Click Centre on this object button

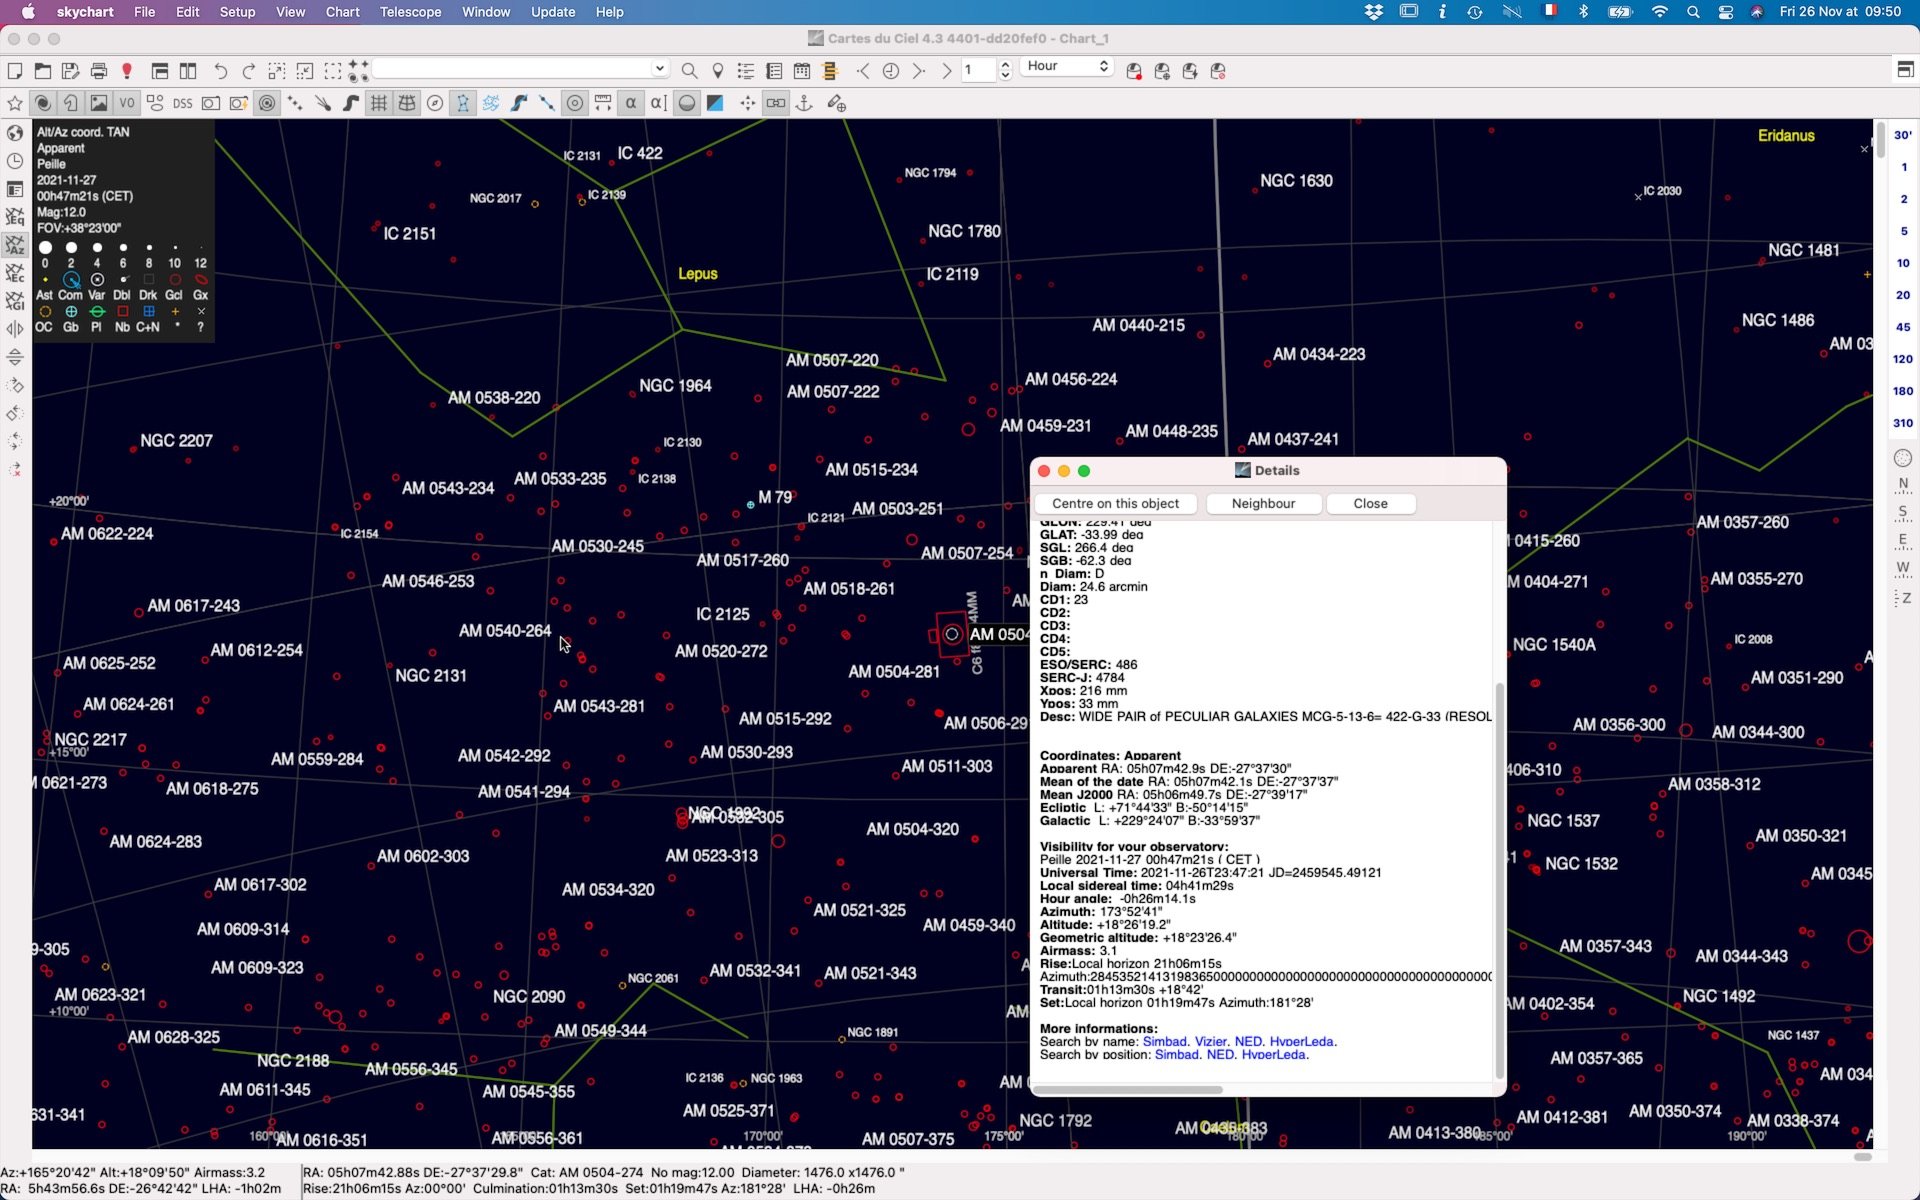(1115, 503)
